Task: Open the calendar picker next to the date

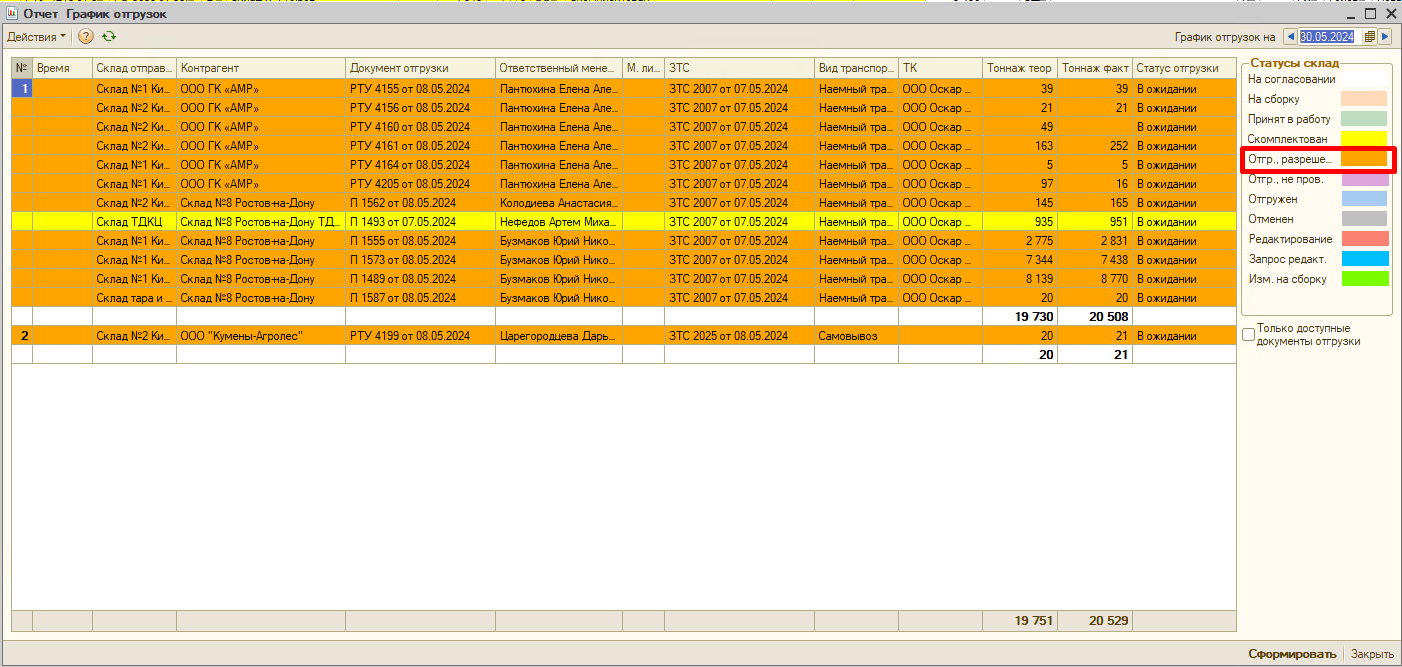Action: 1369,36
